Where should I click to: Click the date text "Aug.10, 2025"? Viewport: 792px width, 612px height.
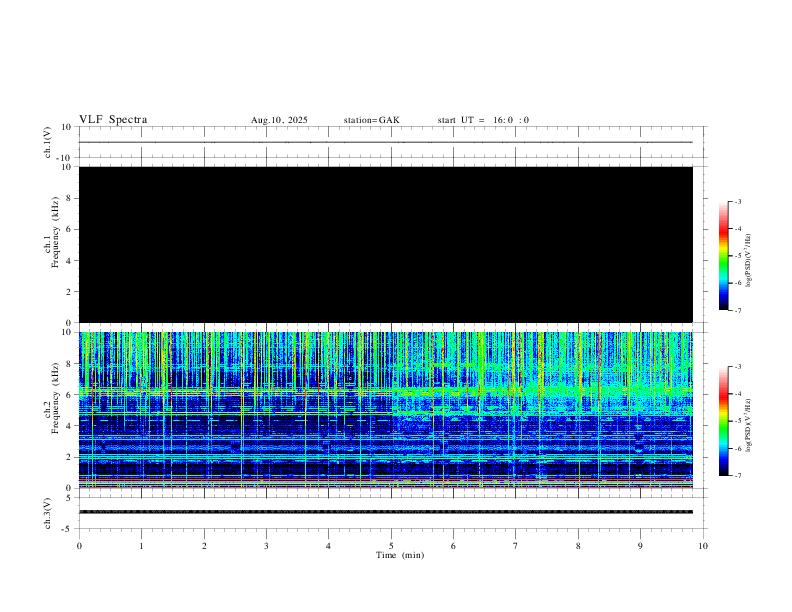coord(279,120)
